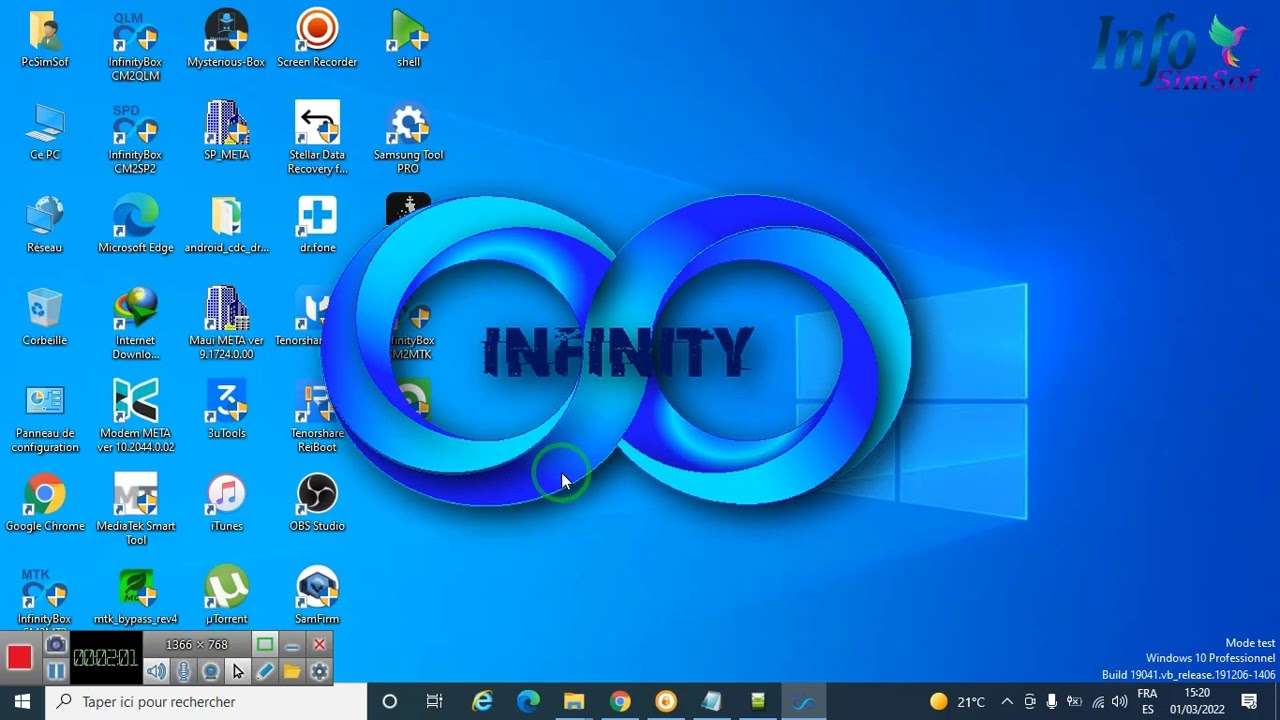
Task: Launch dr.fone desktop shortcut
Action: [317, 225]
